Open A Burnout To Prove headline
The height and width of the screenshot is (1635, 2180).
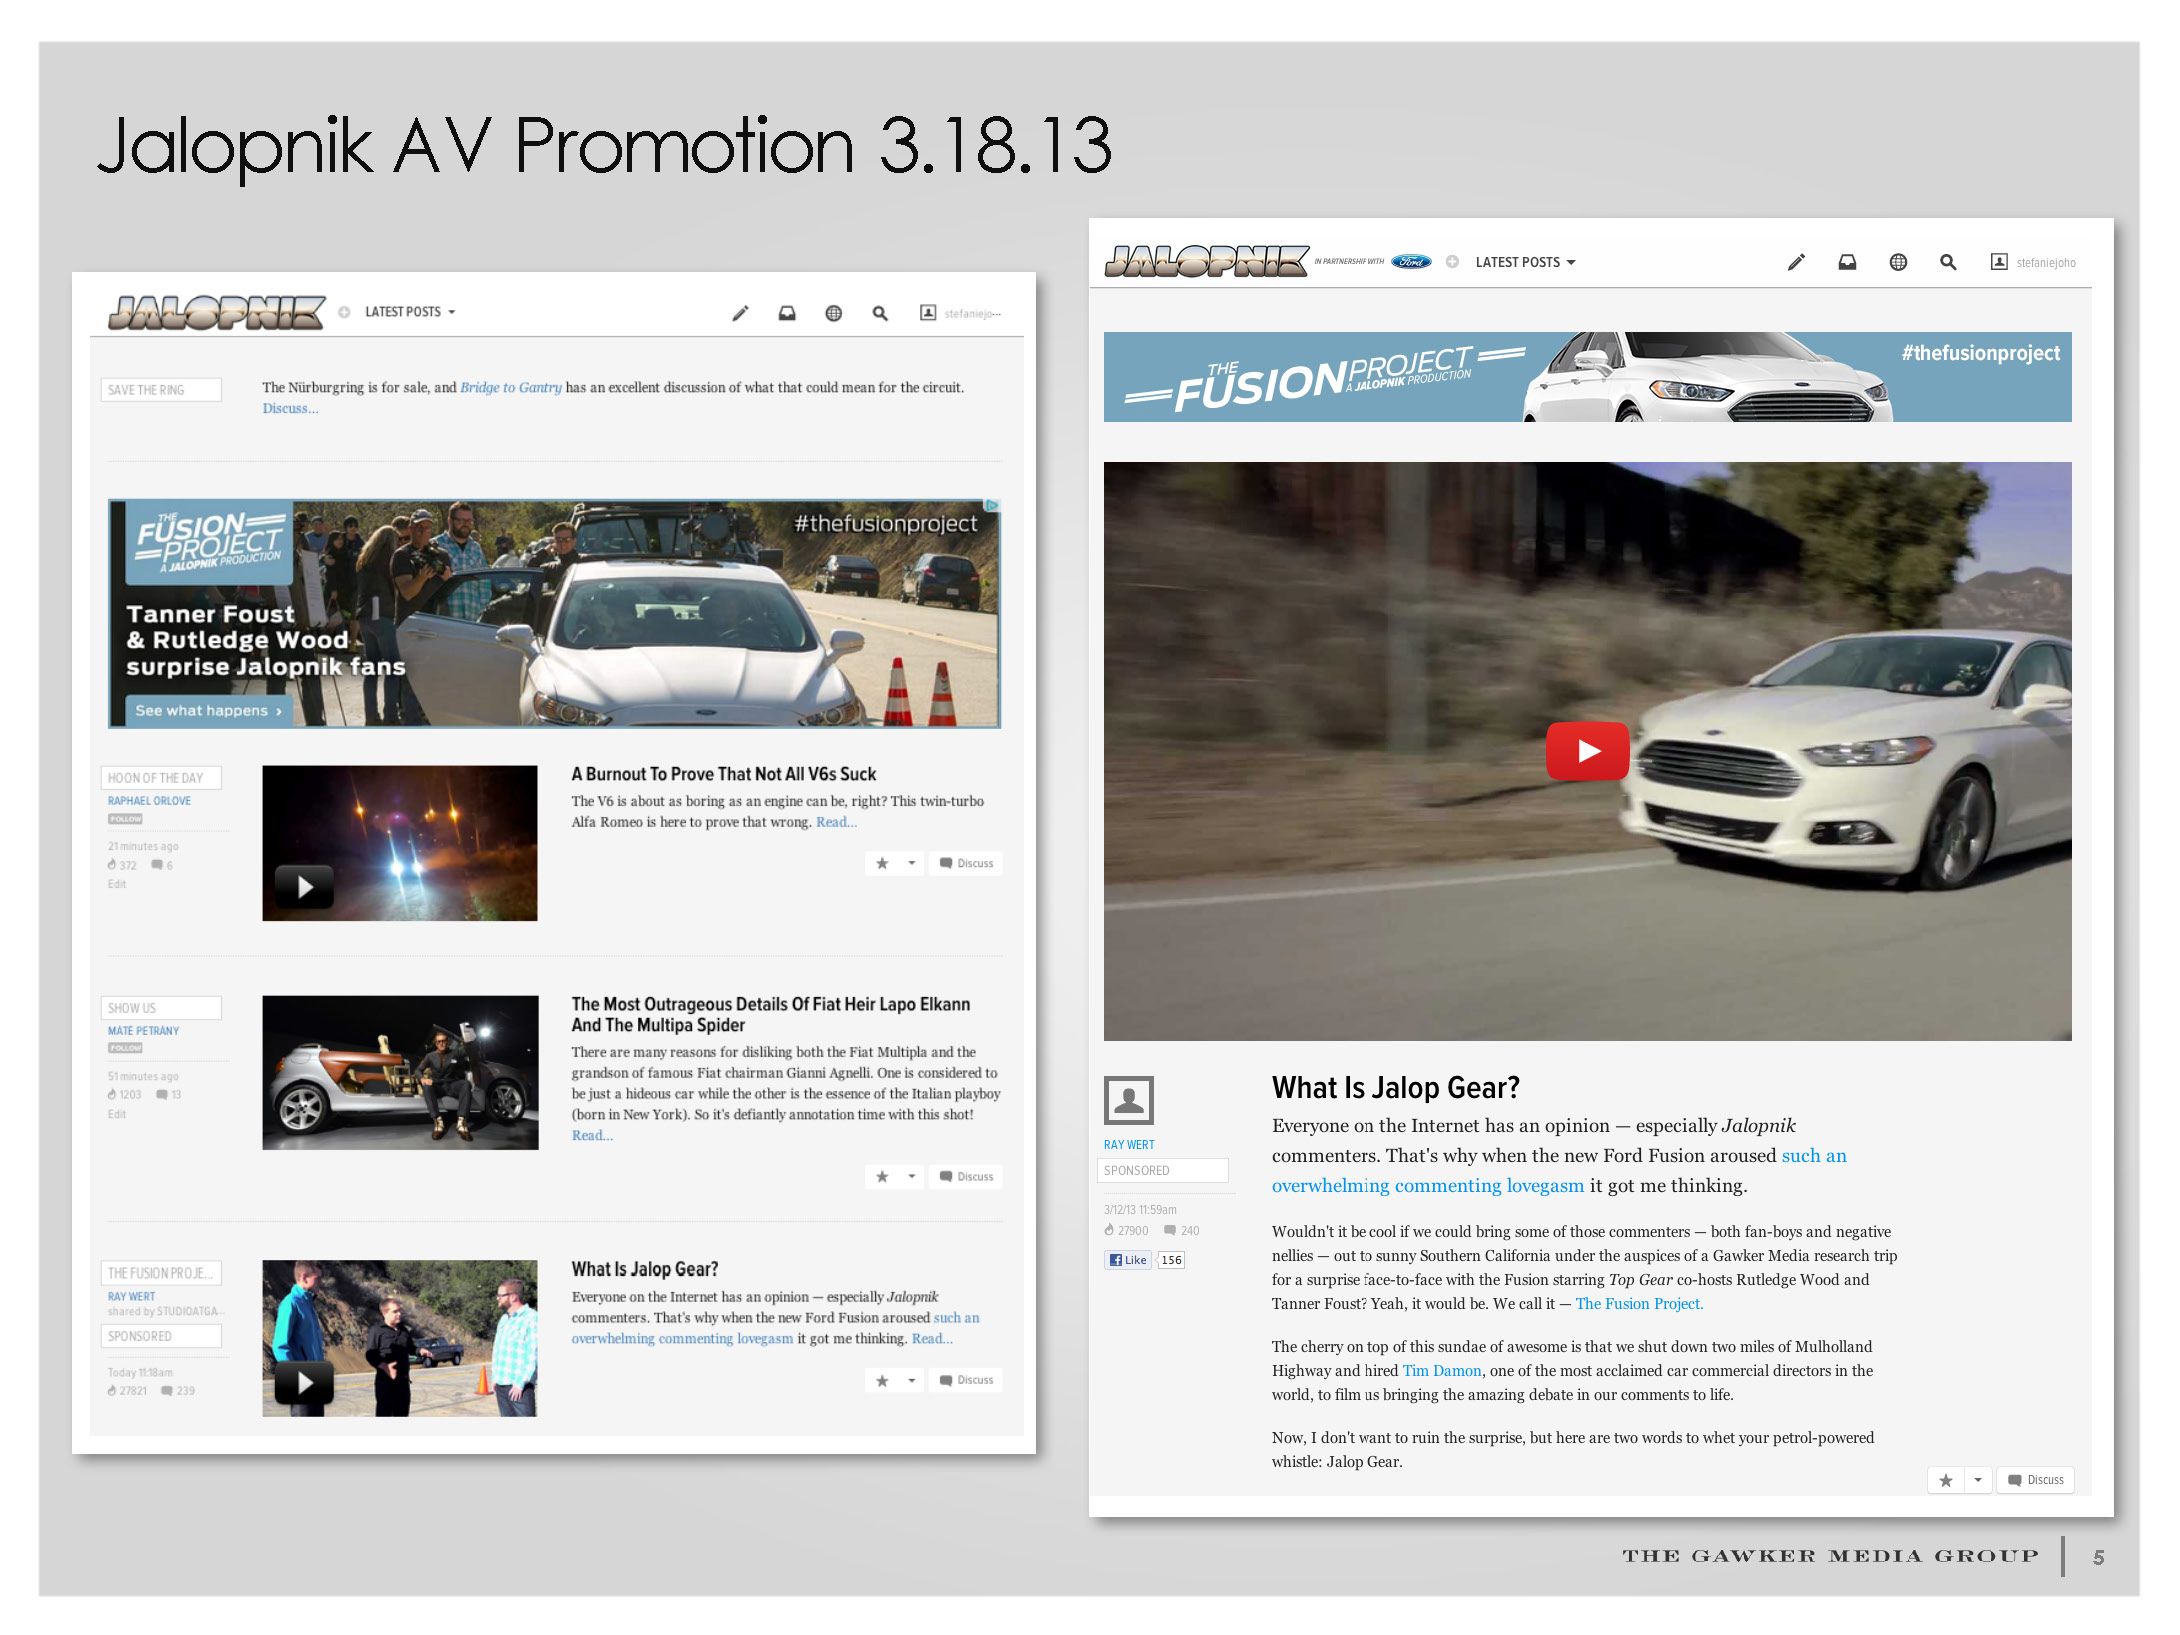tap(724, 774)
